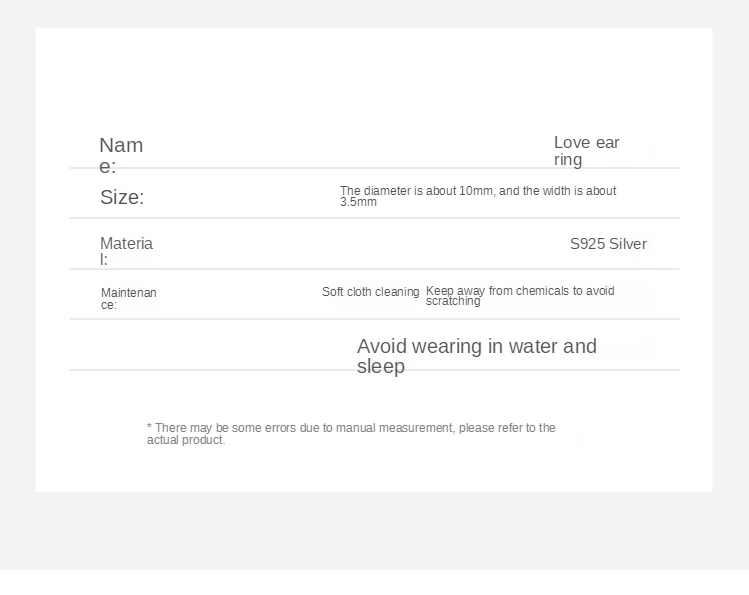
Task: Select the "Love ear ring" product name
Action: [x=586, y=151]
